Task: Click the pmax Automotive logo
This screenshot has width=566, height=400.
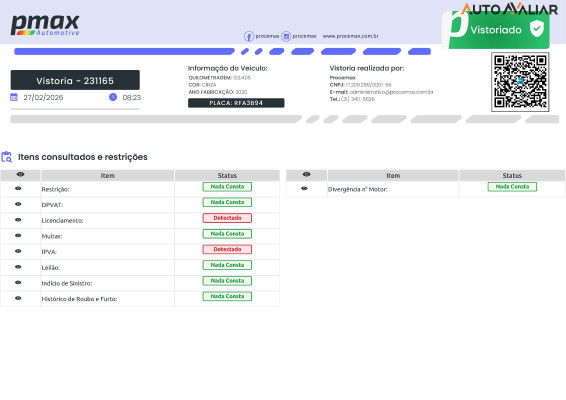Action: (45, 25)
